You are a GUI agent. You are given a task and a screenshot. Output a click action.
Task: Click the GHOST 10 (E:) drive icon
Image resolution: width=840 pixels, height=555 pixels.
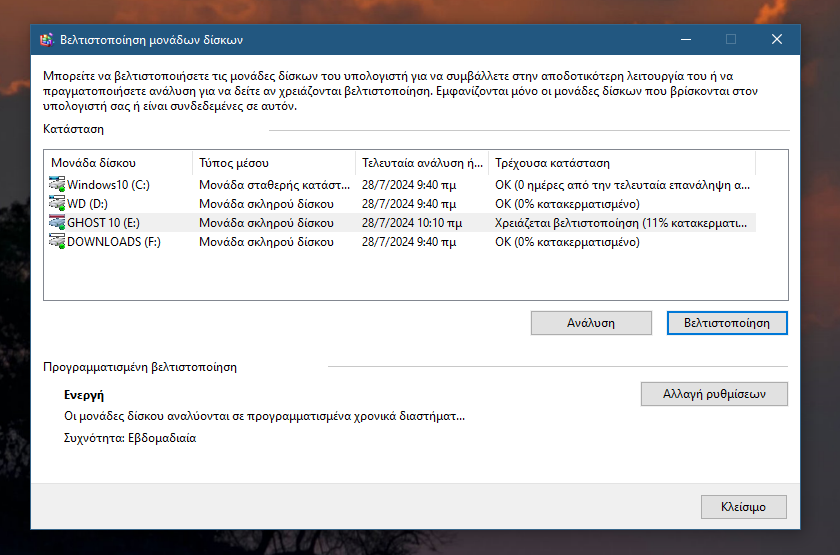[x=57, y=222]
